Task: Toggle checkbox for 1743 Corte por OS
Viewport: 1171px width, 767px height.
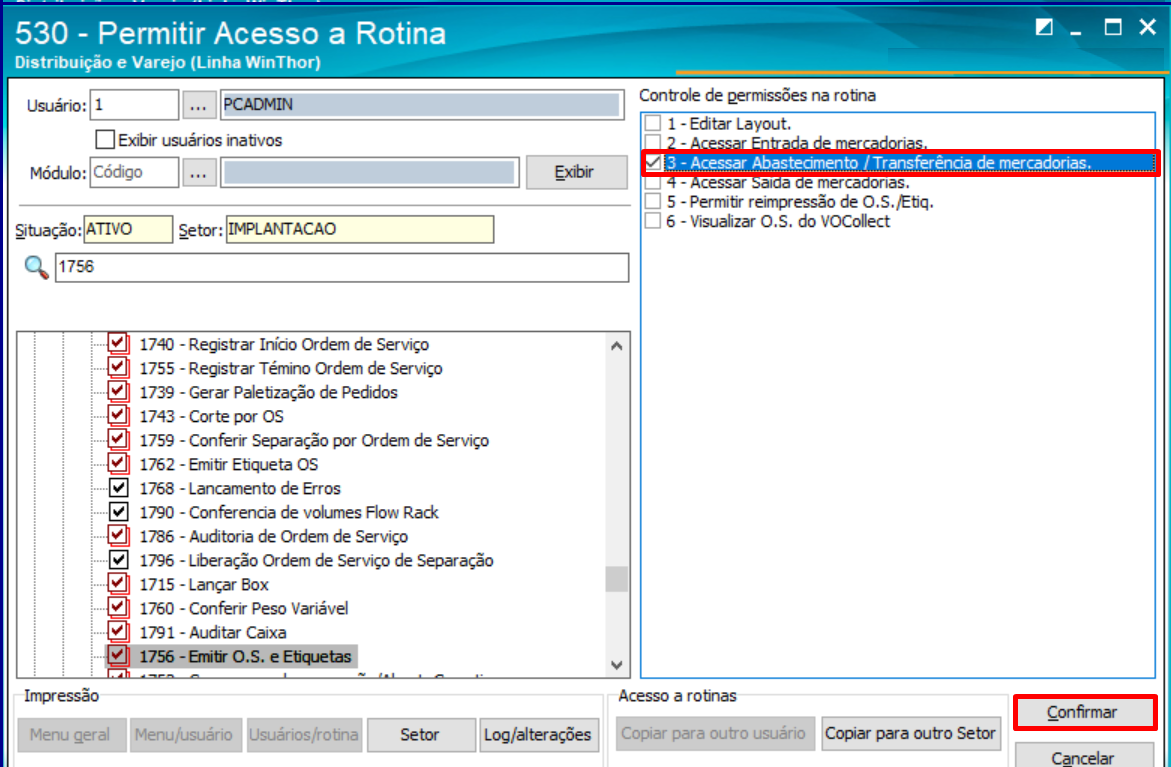Action: tap(118, 415)
